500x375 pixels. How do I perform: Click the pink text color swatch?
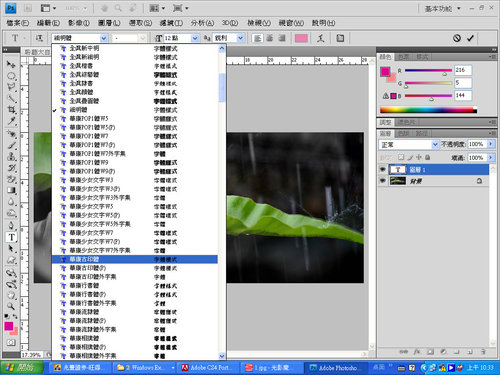[x=301, y=38]
